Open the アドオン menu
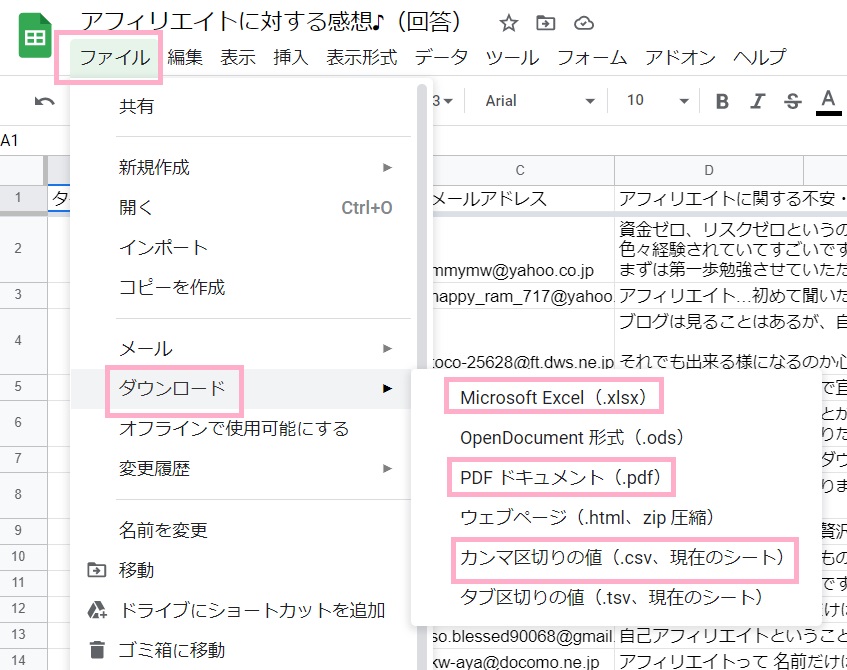 [680, 57]
